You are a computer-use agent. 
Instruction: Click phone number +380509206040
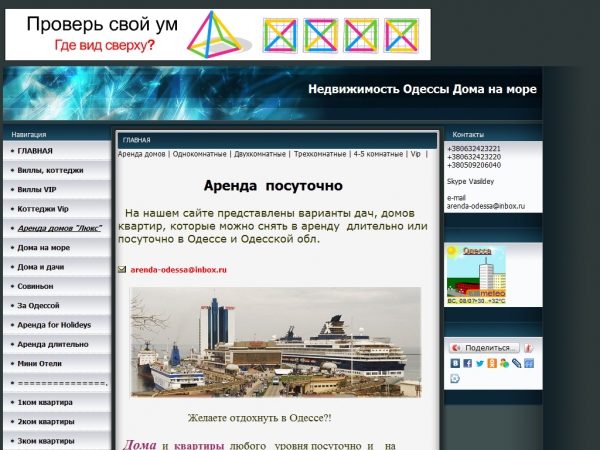(474, 165)
